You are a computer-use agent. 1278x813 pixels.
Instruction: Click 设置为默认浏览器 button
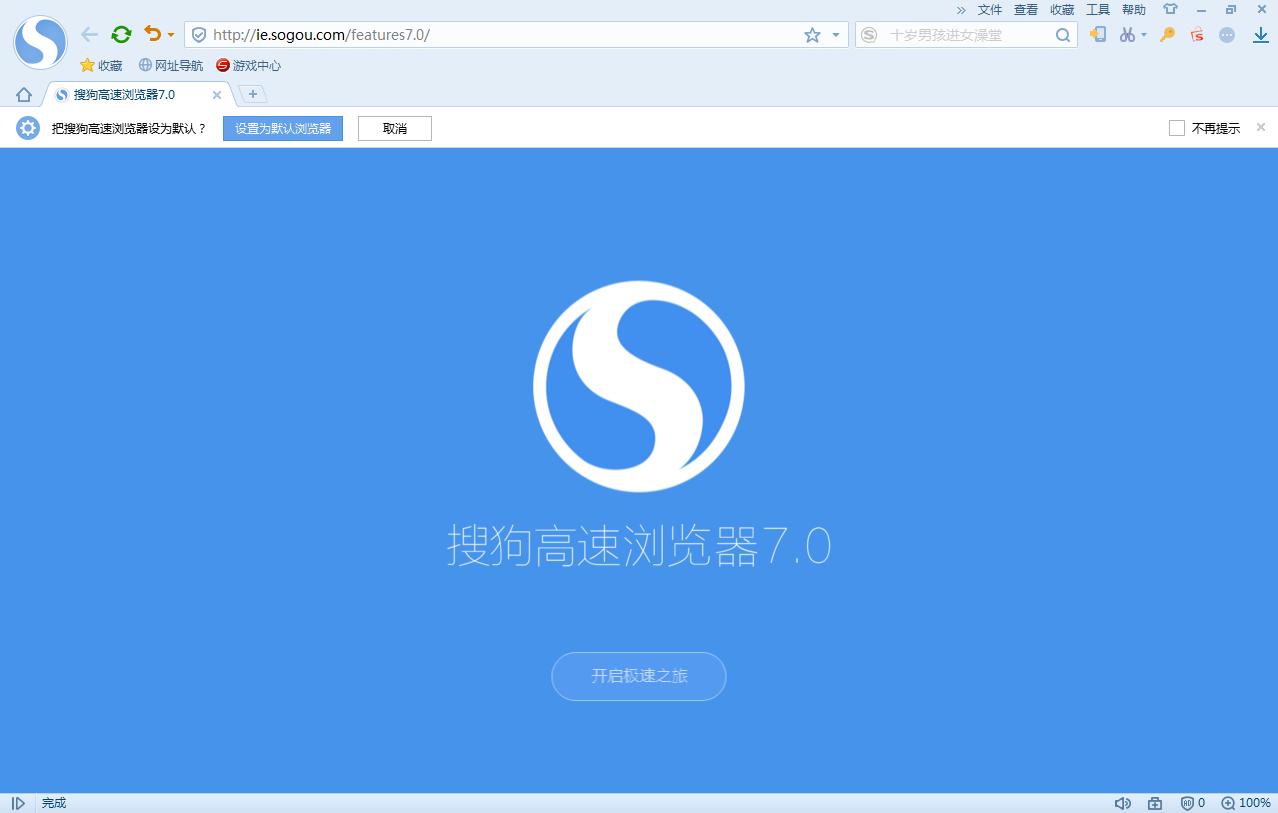[x=282, y=128]
